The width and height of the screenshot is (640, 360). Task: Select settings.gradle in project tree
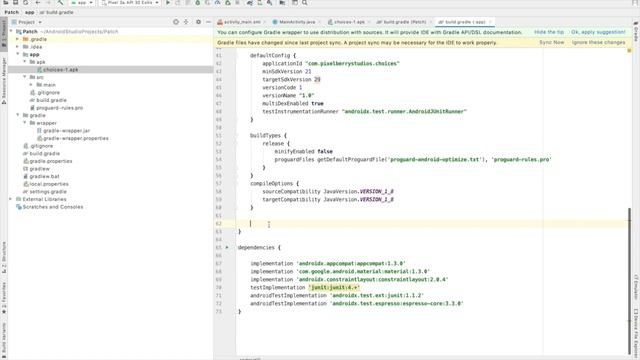click(x=48, y=191)
